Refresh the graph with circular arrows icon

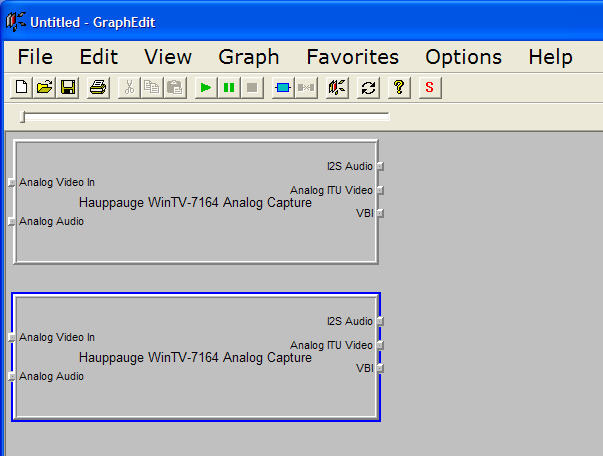[368, 88]
